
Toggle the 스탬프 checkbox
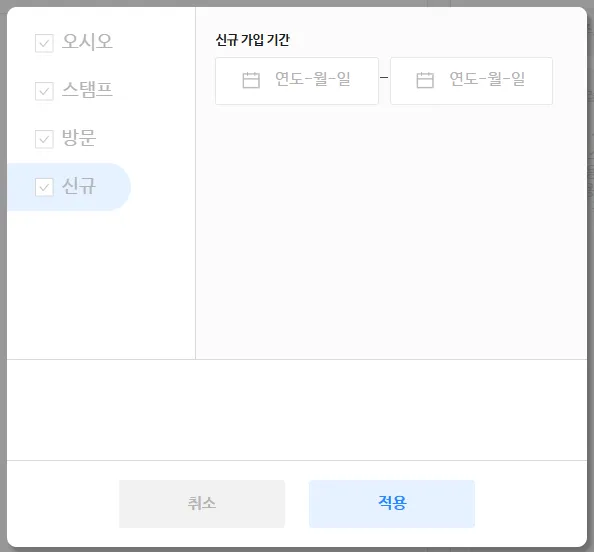44,91
